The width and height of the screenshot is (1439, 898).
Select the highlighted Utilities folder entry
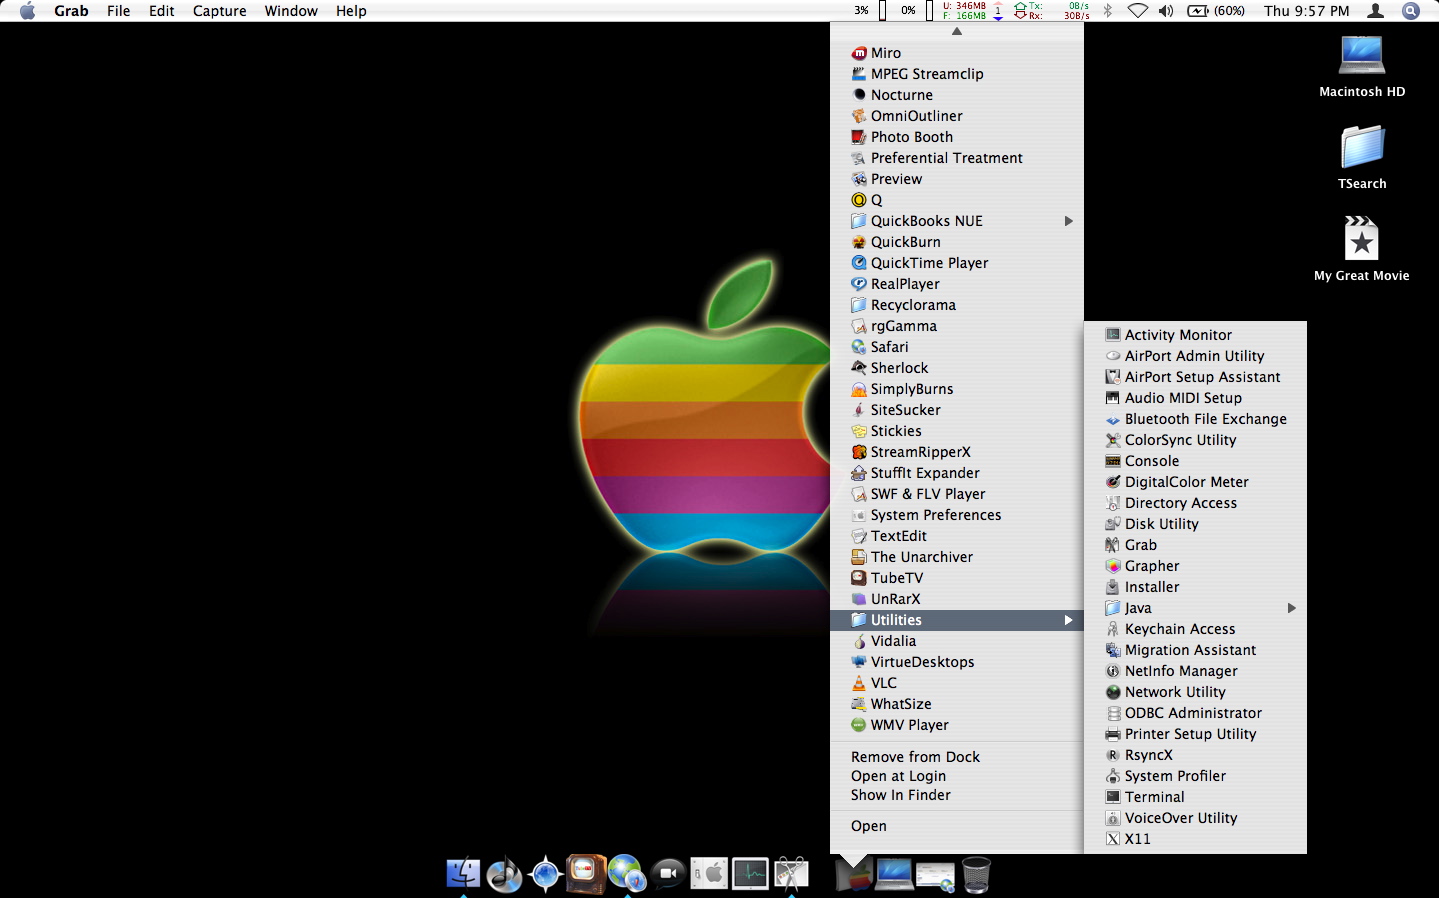[957, 620]
